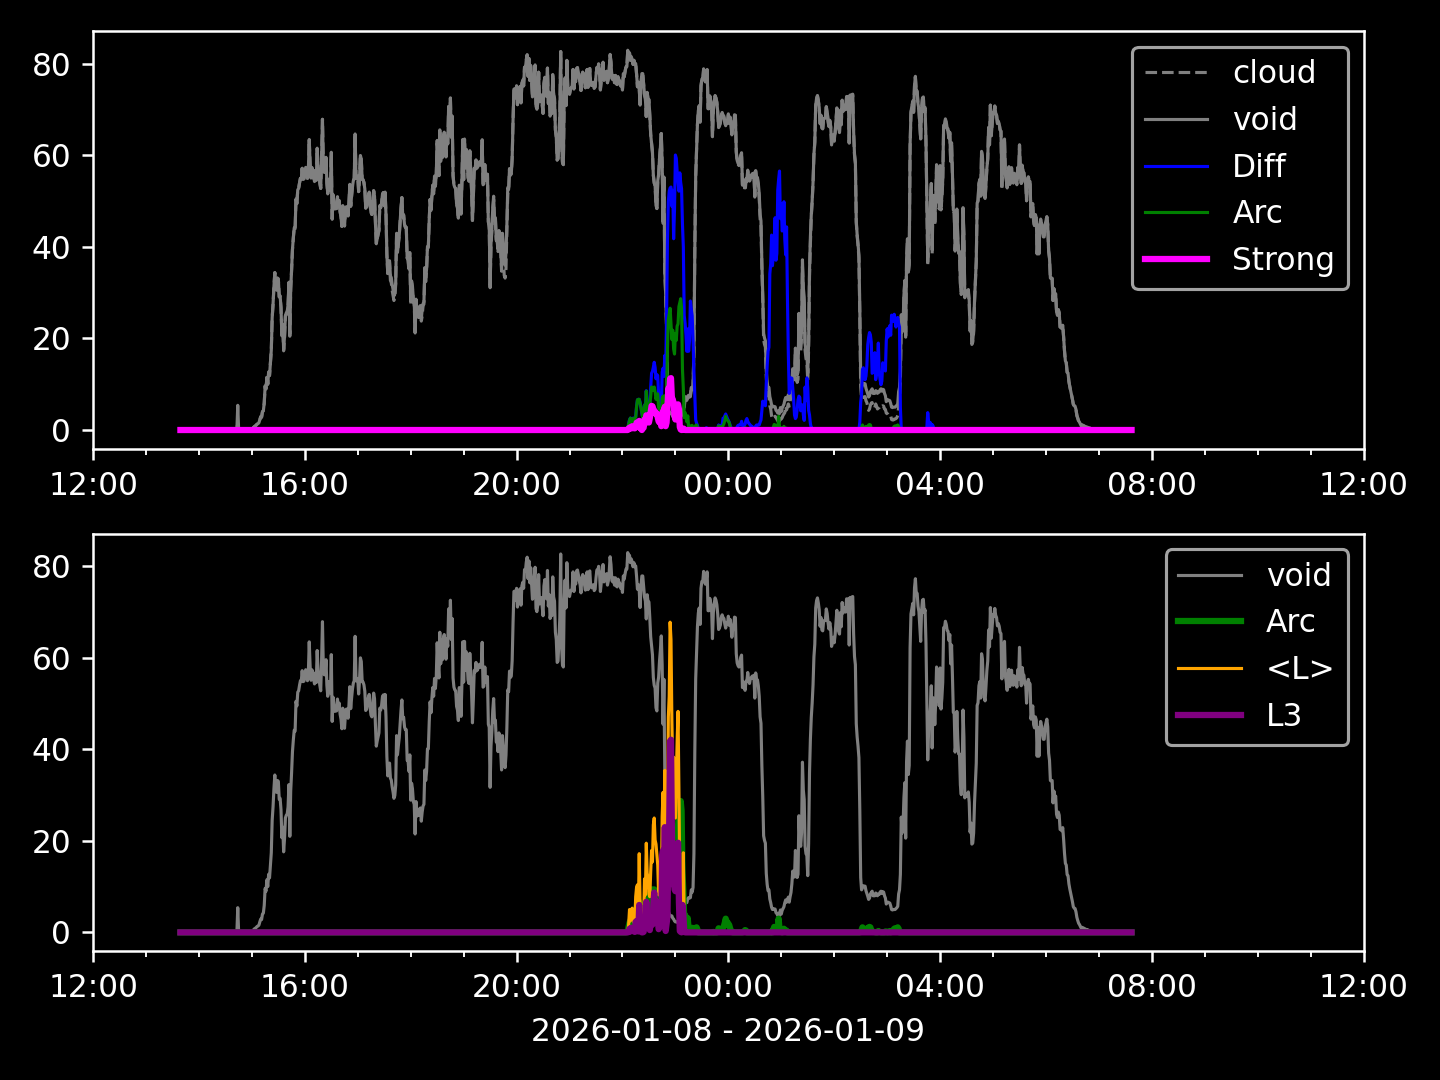Click the 00:00 tick label on top chart
The image size is (1440, 1080).
[x=728, y=485]
